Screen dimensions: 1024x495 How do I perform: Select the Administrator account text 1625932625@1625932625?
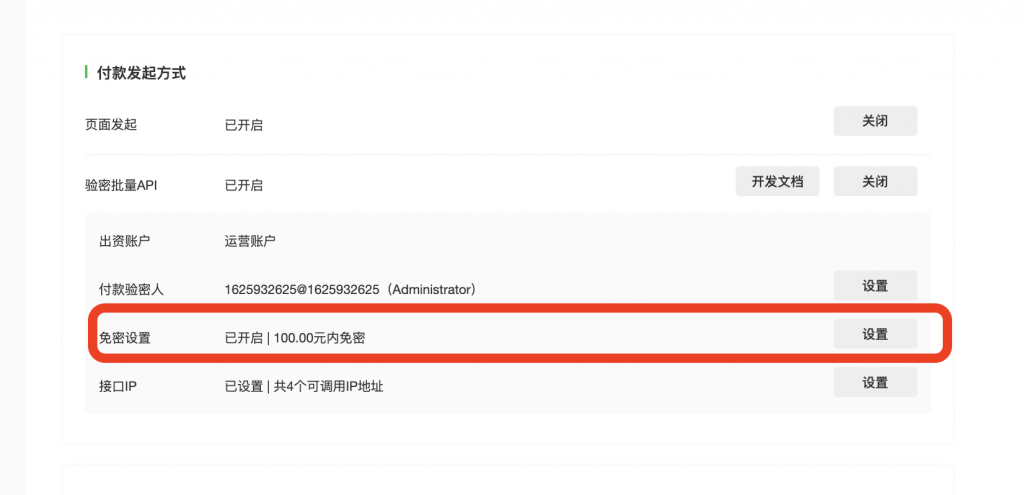point(302,289)
